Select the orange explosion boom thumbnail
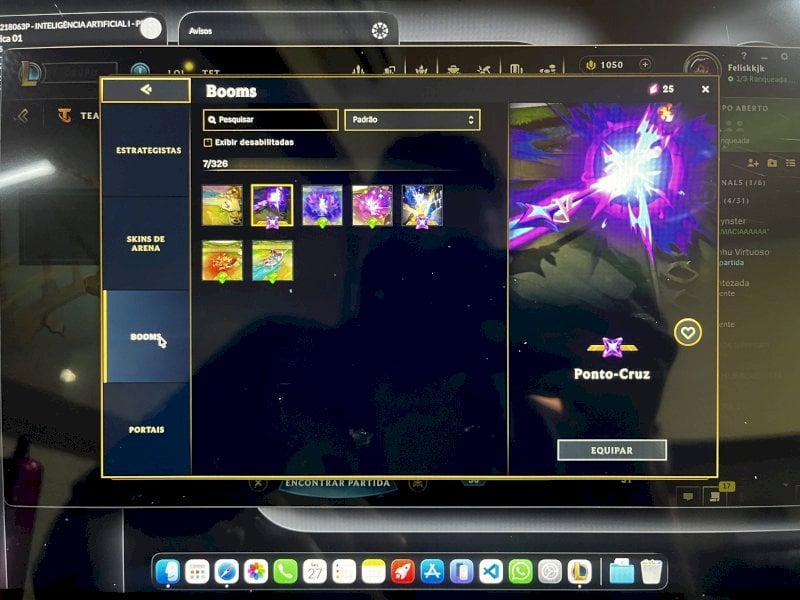The height and width of the screenshot is (600, 800). (222, 261)
